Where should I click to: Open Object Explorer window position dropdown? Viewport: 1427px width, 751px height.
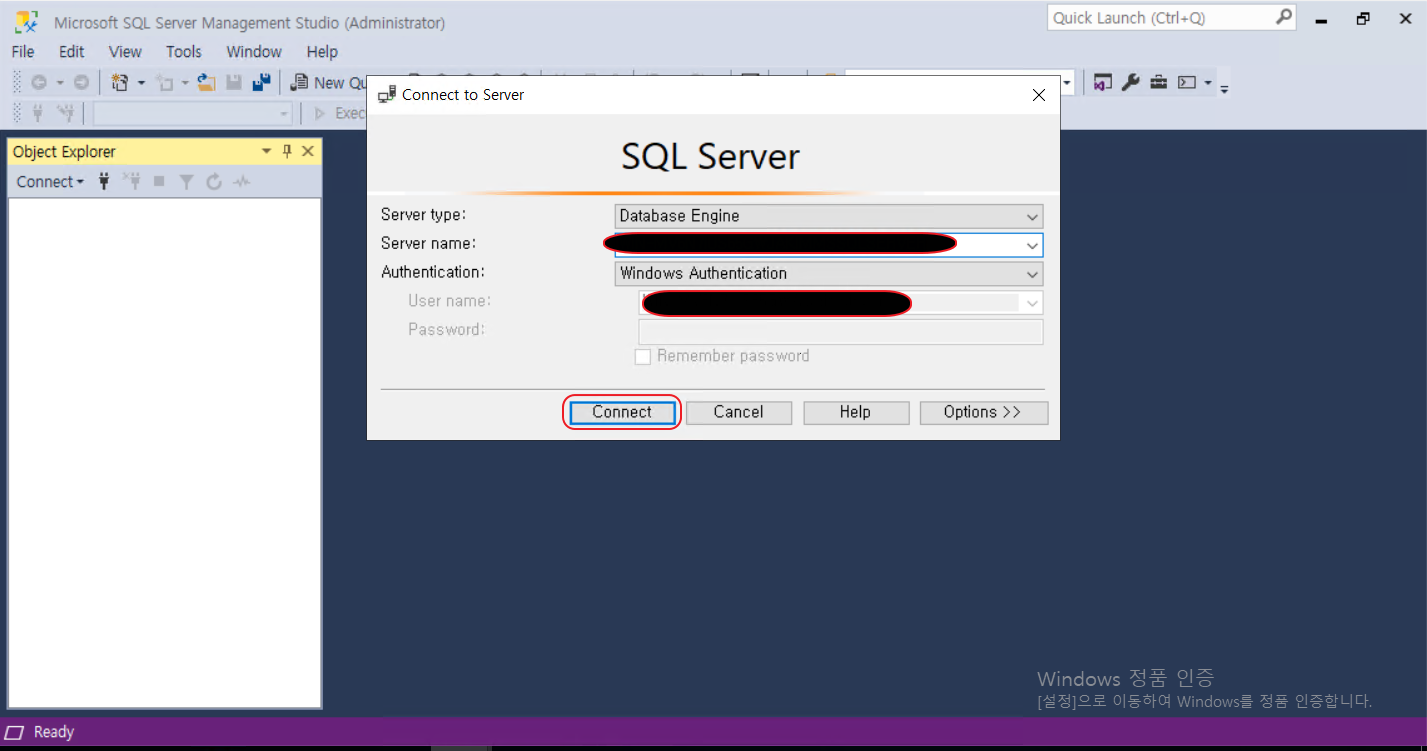[267, 151]
